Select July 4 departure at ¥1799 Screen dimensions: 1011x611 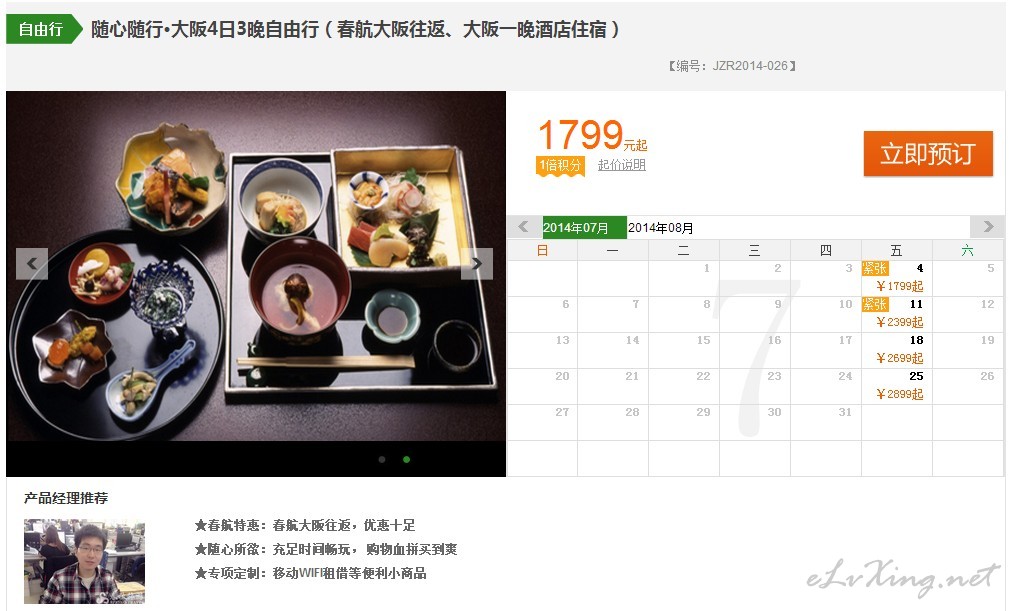897,278
